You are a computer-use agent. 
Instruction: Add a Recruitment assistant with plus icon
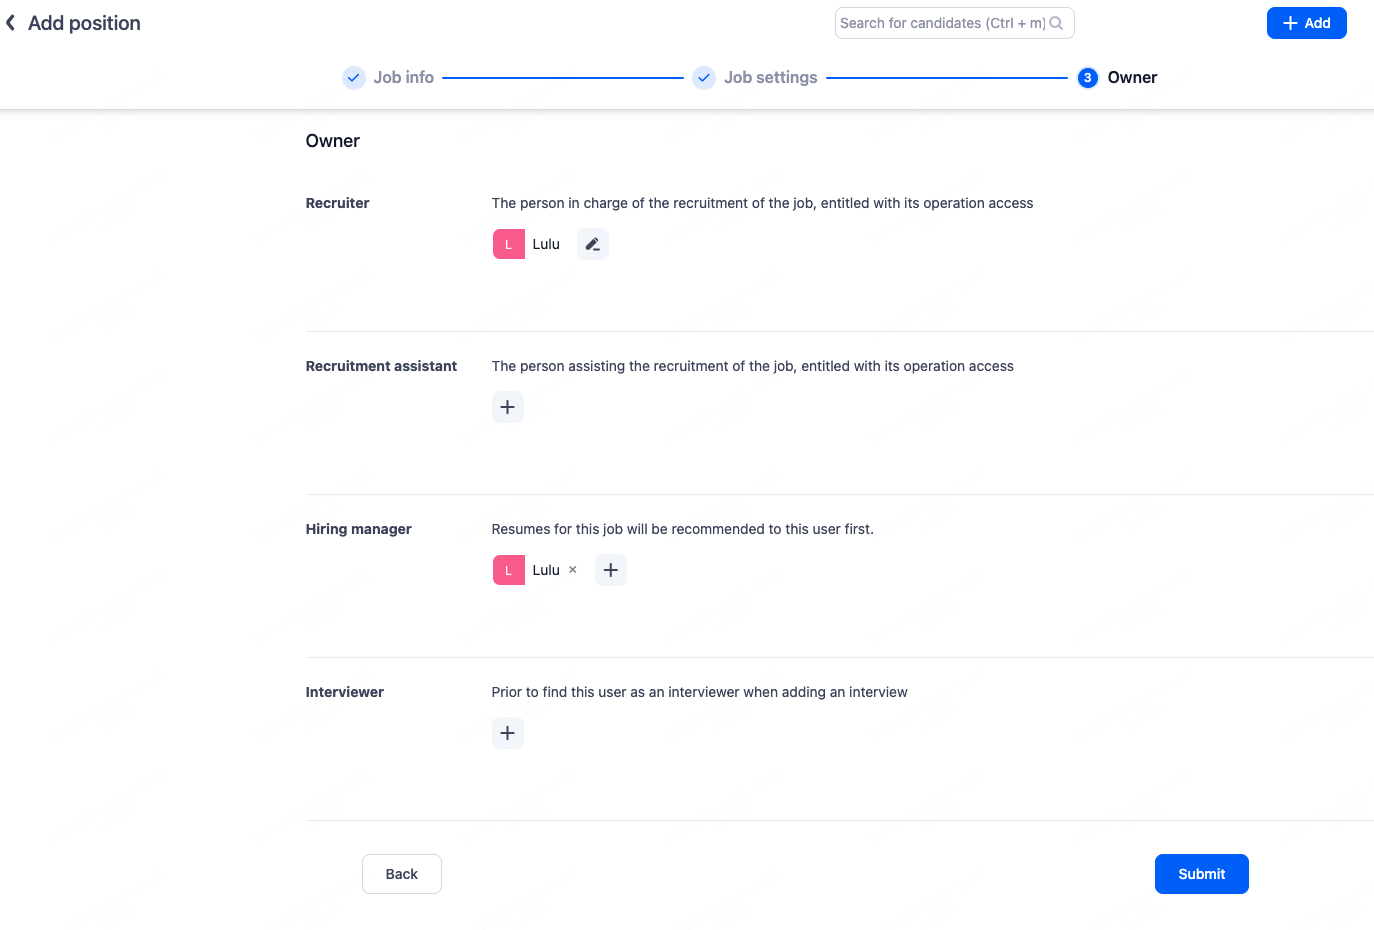(508, 407)
